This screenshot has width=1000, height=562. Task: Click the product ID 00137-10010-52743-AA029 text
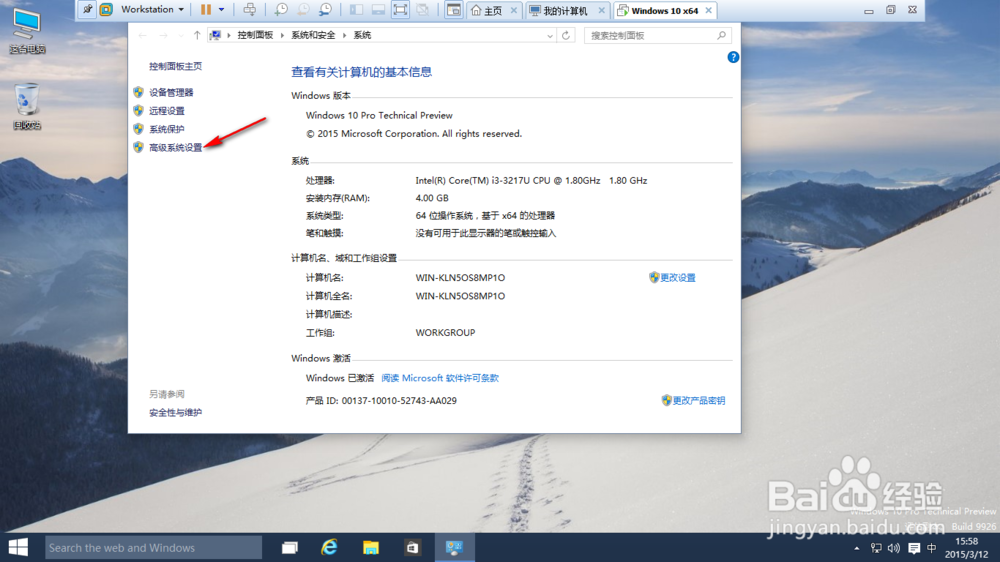(399, 401)
